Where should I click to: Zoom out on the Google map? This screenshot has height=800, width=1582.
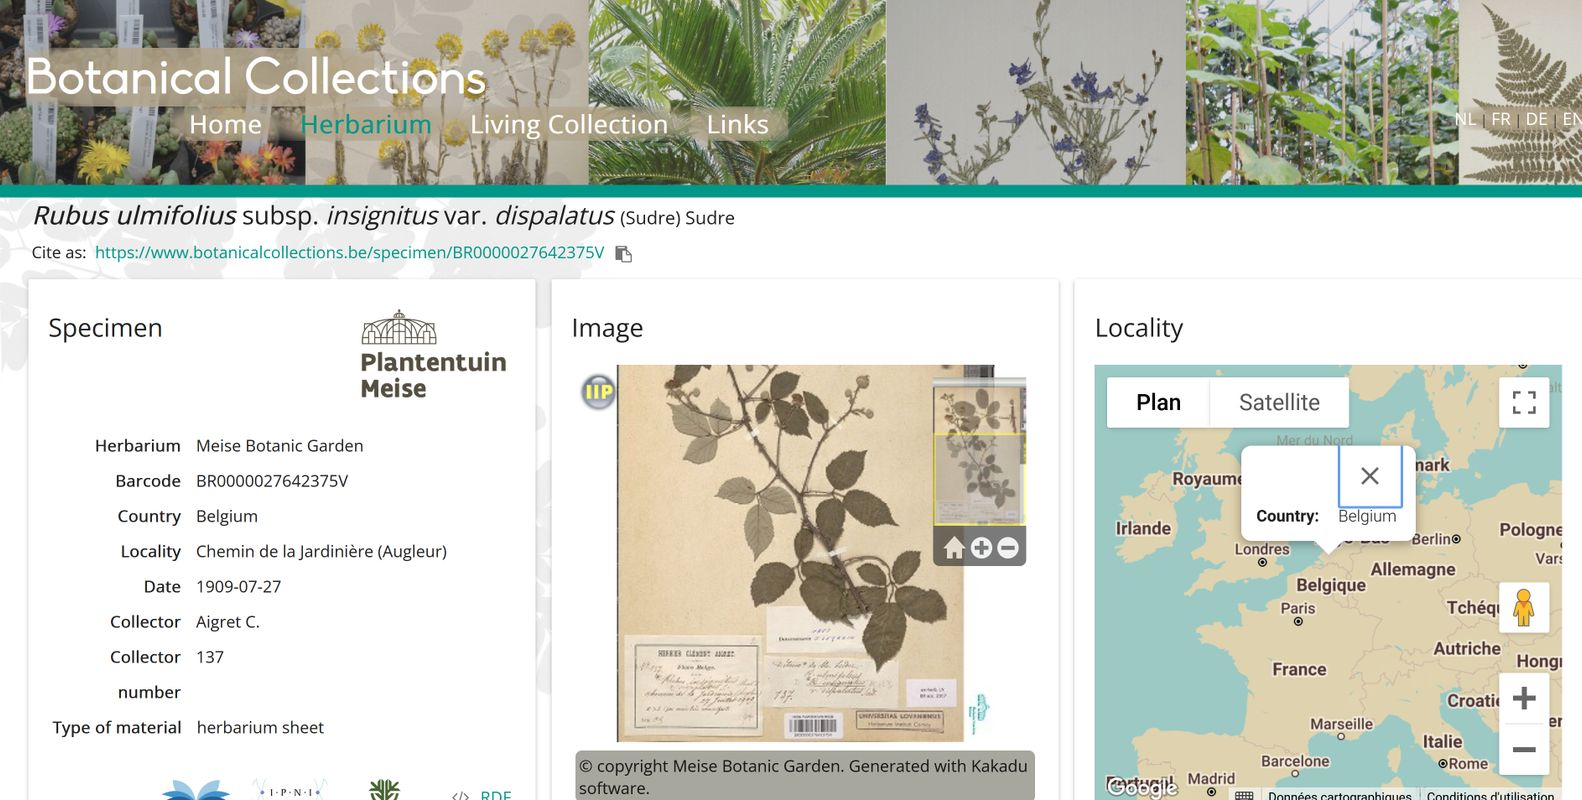(1523, 749)
